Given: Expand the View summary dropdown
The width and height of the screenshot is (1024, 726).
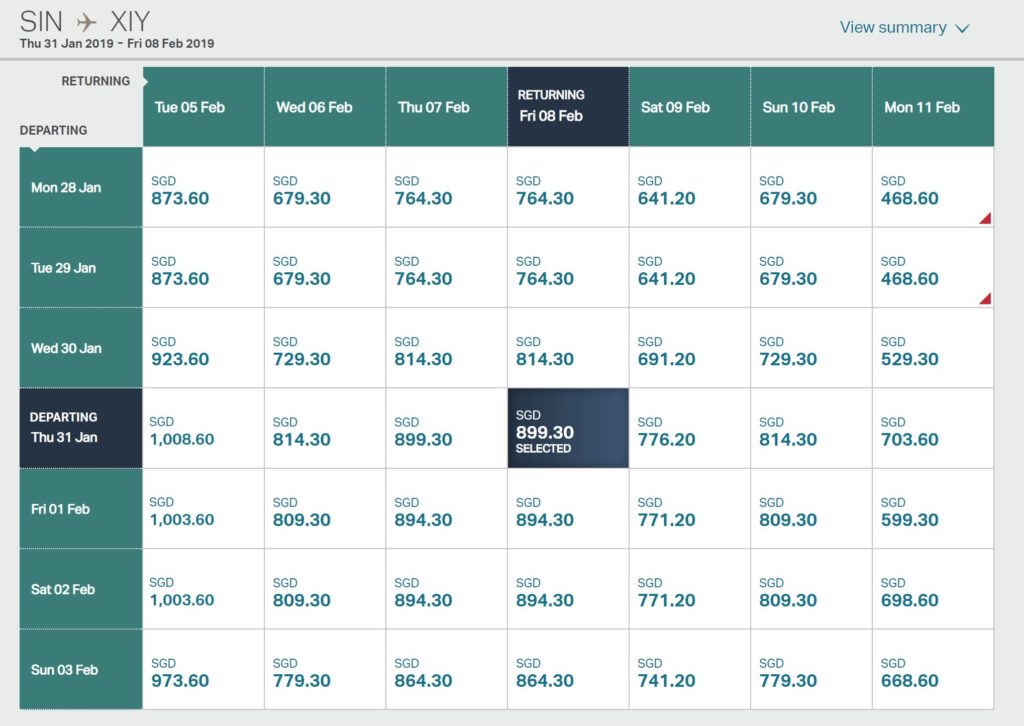Looking at the screenshot, I should 904,28.
